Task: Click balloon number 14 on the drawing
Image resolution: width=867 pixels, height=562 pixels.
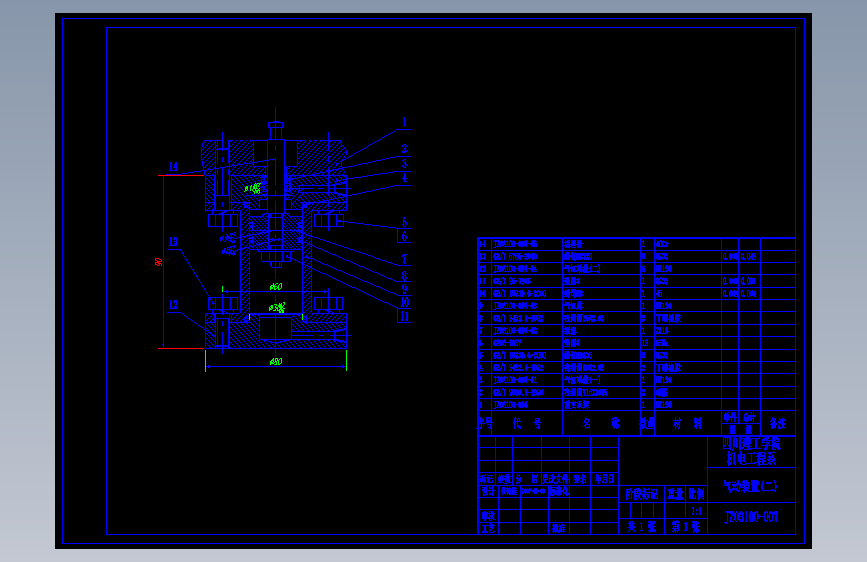Action: tap(173, 166)
